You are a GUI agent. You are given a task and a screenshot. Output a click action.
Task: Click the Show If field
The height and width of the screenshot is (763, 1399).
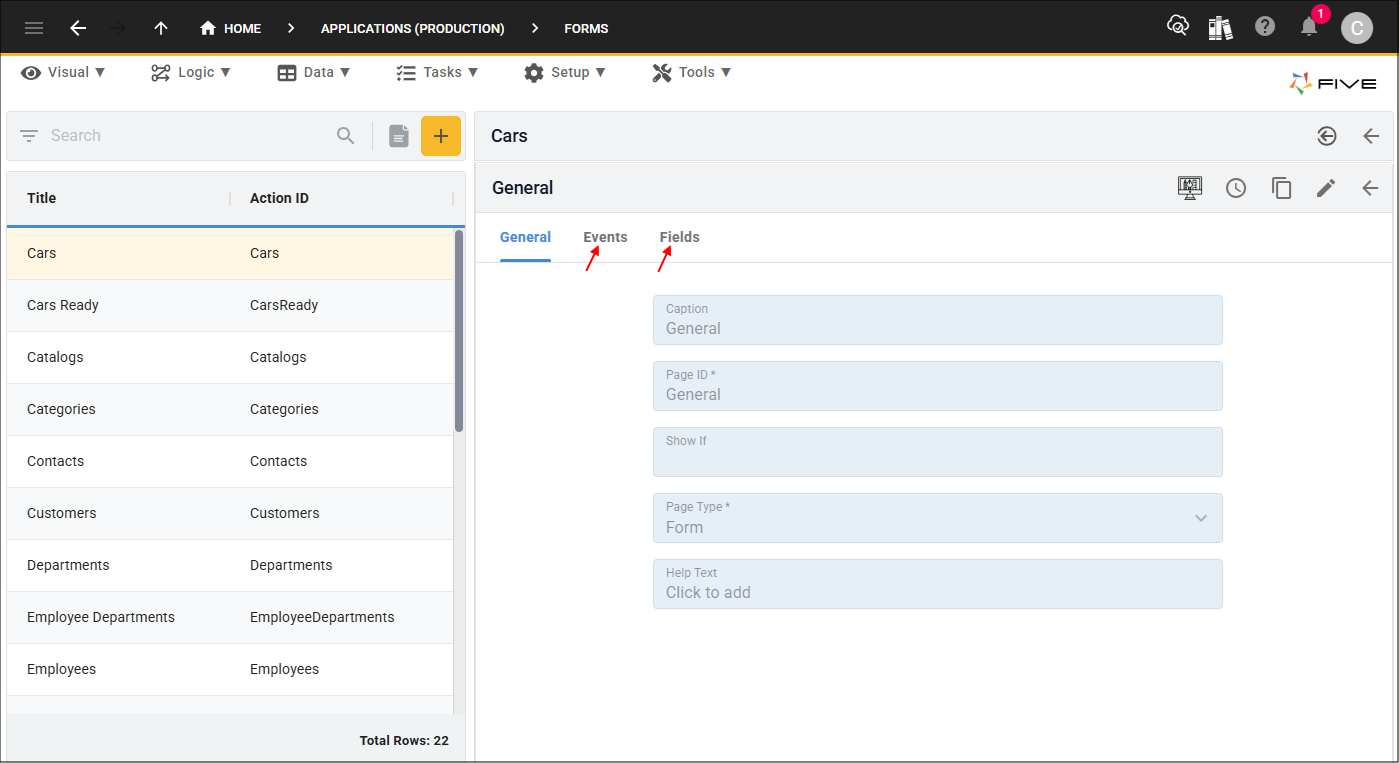pos(937,452)
